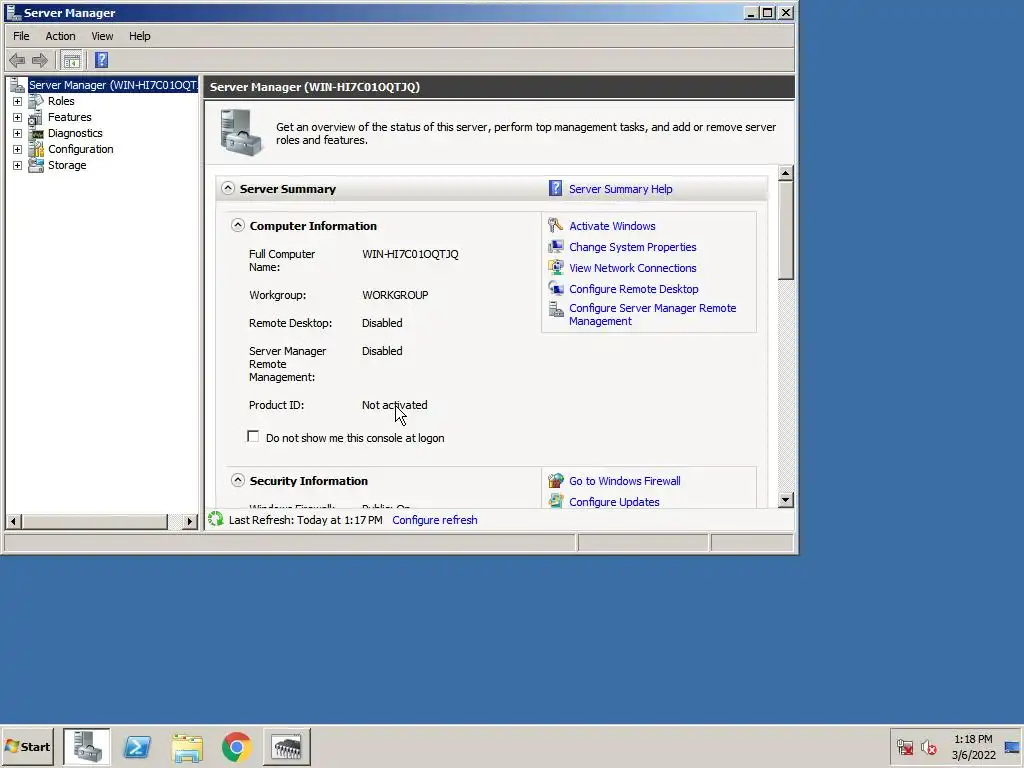The image size is (1024, 768).
Task: Expand the Diagnostics tree node
Action: pyautogui.click(x=18, y=133)
